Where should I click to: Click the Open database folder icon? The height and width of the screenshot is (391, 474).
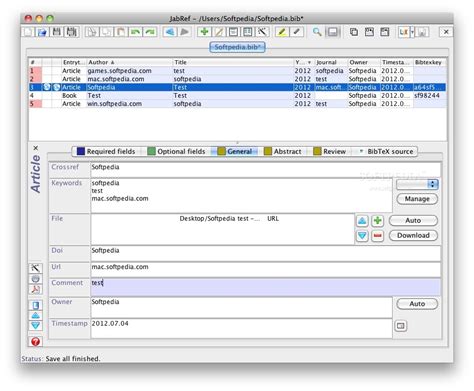tap(42, 32)
